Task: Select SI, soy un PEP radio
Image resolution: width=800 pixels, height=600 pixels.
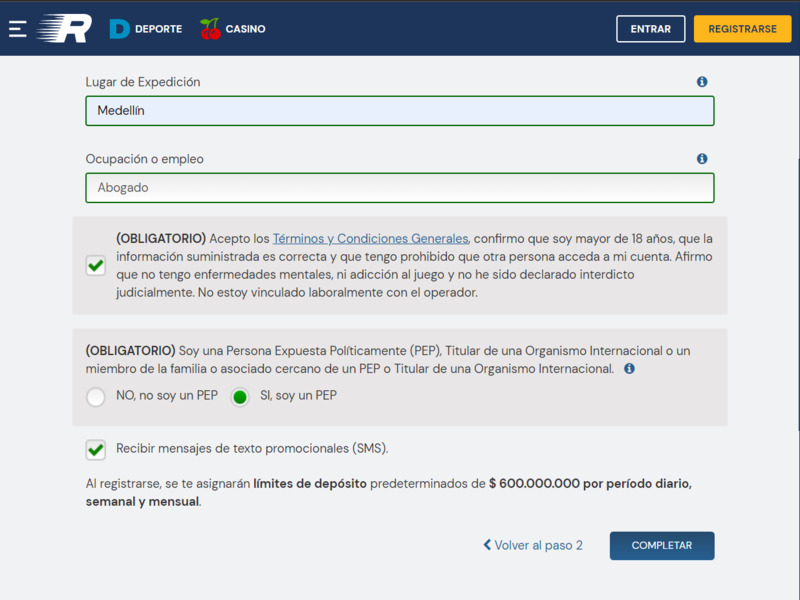Action: [x=240, y=396]
